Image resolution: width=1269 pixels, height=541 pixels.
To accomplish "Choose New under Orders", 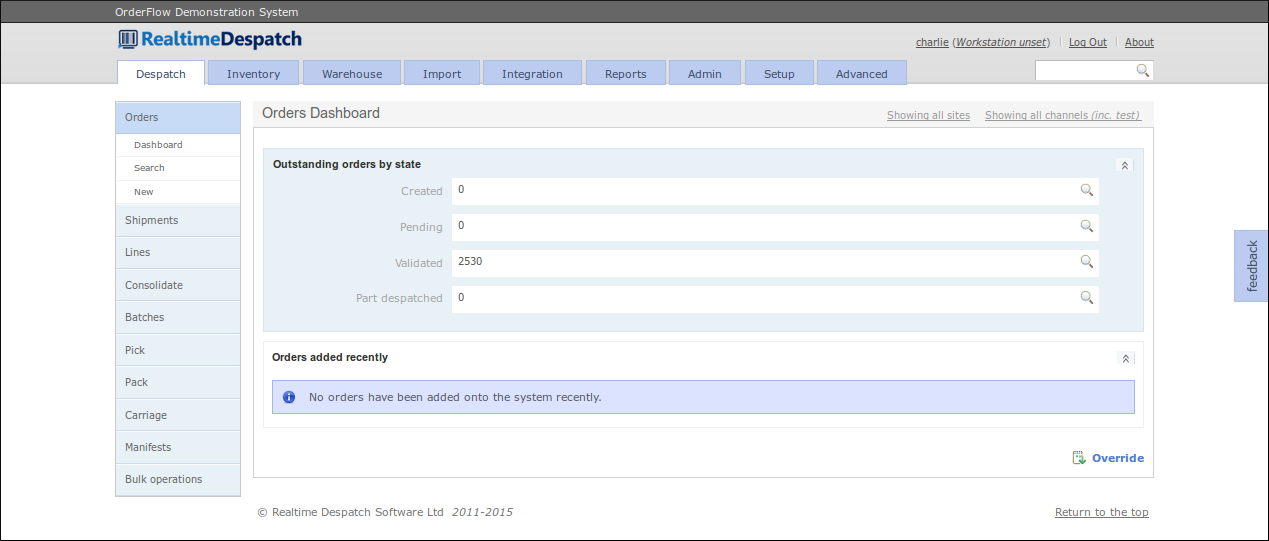I will (x=178, y=192).
